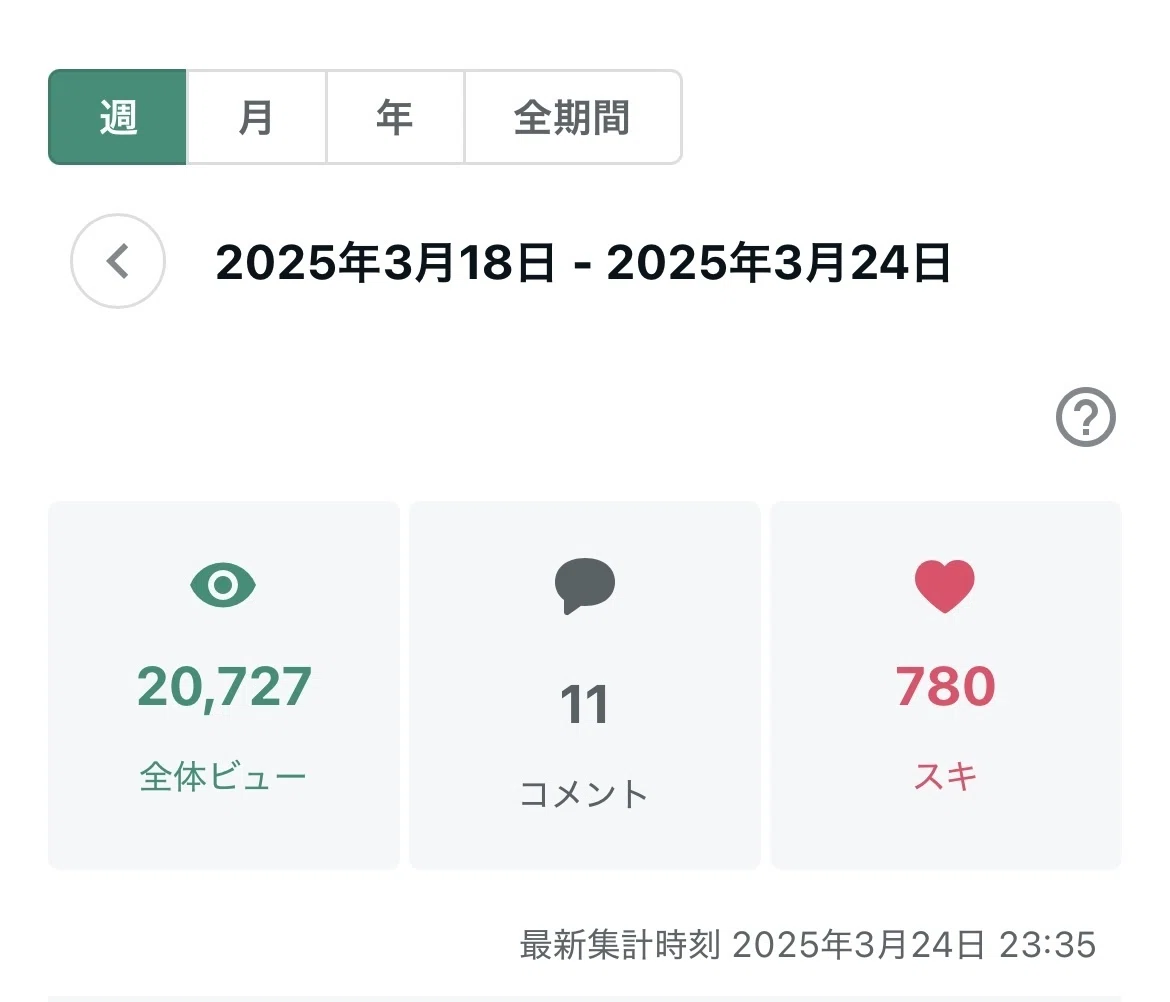This screenshot has height=1002, width=1170.
Task: Select the 780 likes count
Action: [x=945, y=686]
